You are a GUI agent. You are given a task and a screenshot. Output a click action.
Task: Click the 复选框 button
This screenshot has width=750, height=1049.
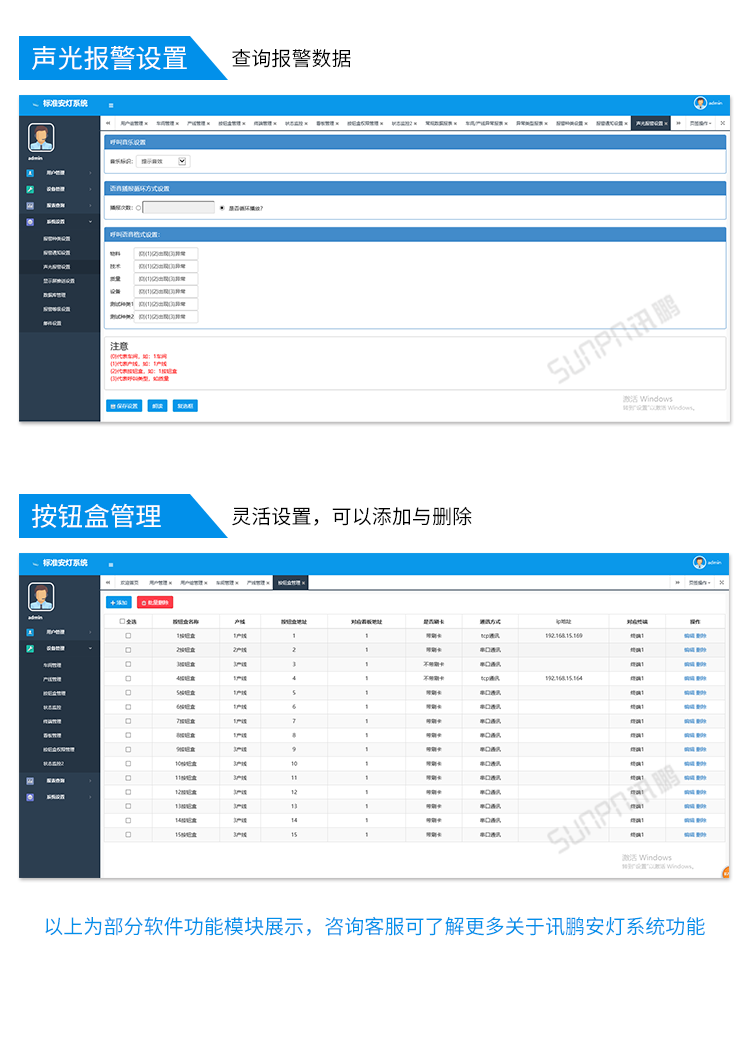[185, 406]
